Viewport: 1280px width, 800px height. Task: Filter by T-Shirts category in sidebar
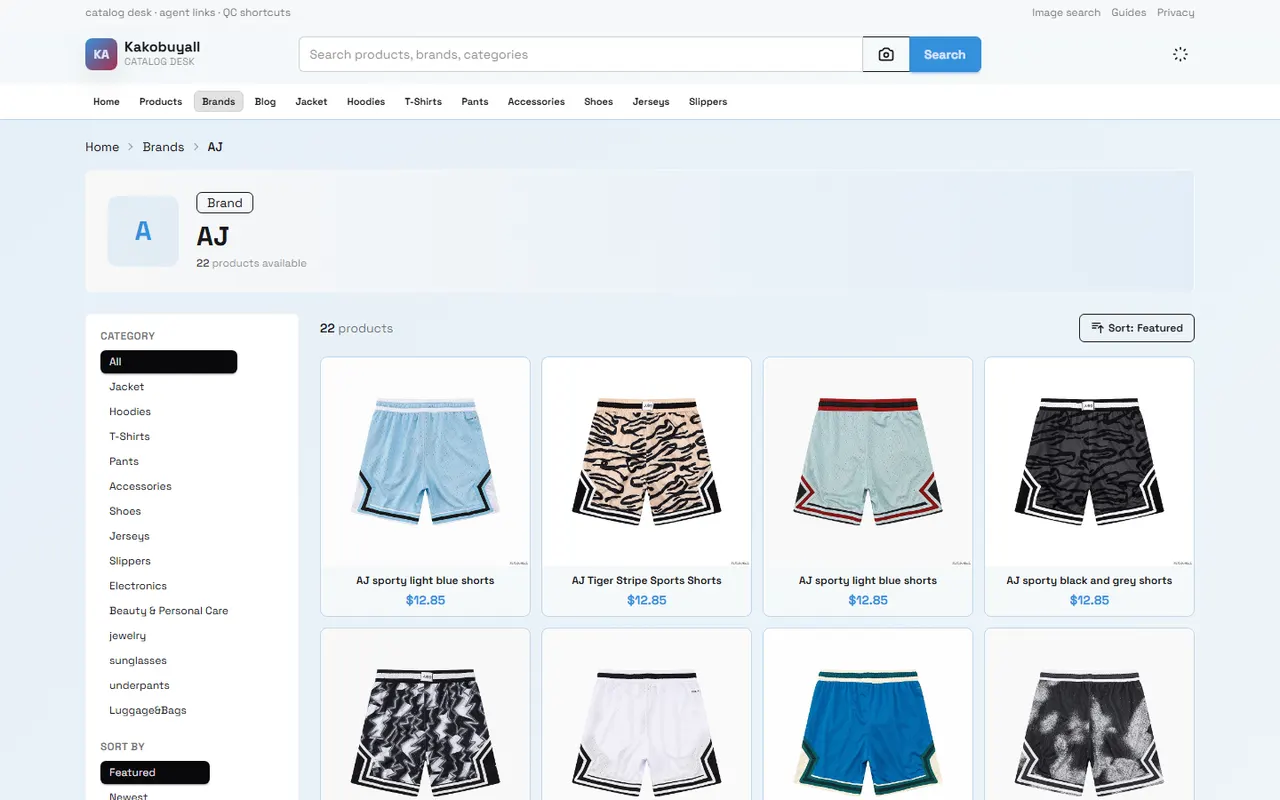(x=130, y=437)
